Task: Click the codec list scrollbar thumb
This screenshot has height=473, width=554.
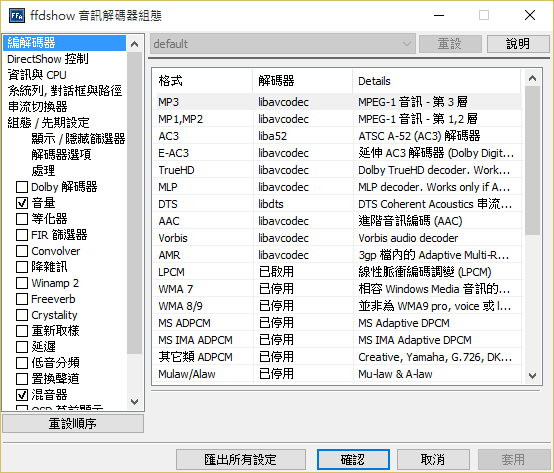Action: (x=532, y=161)
